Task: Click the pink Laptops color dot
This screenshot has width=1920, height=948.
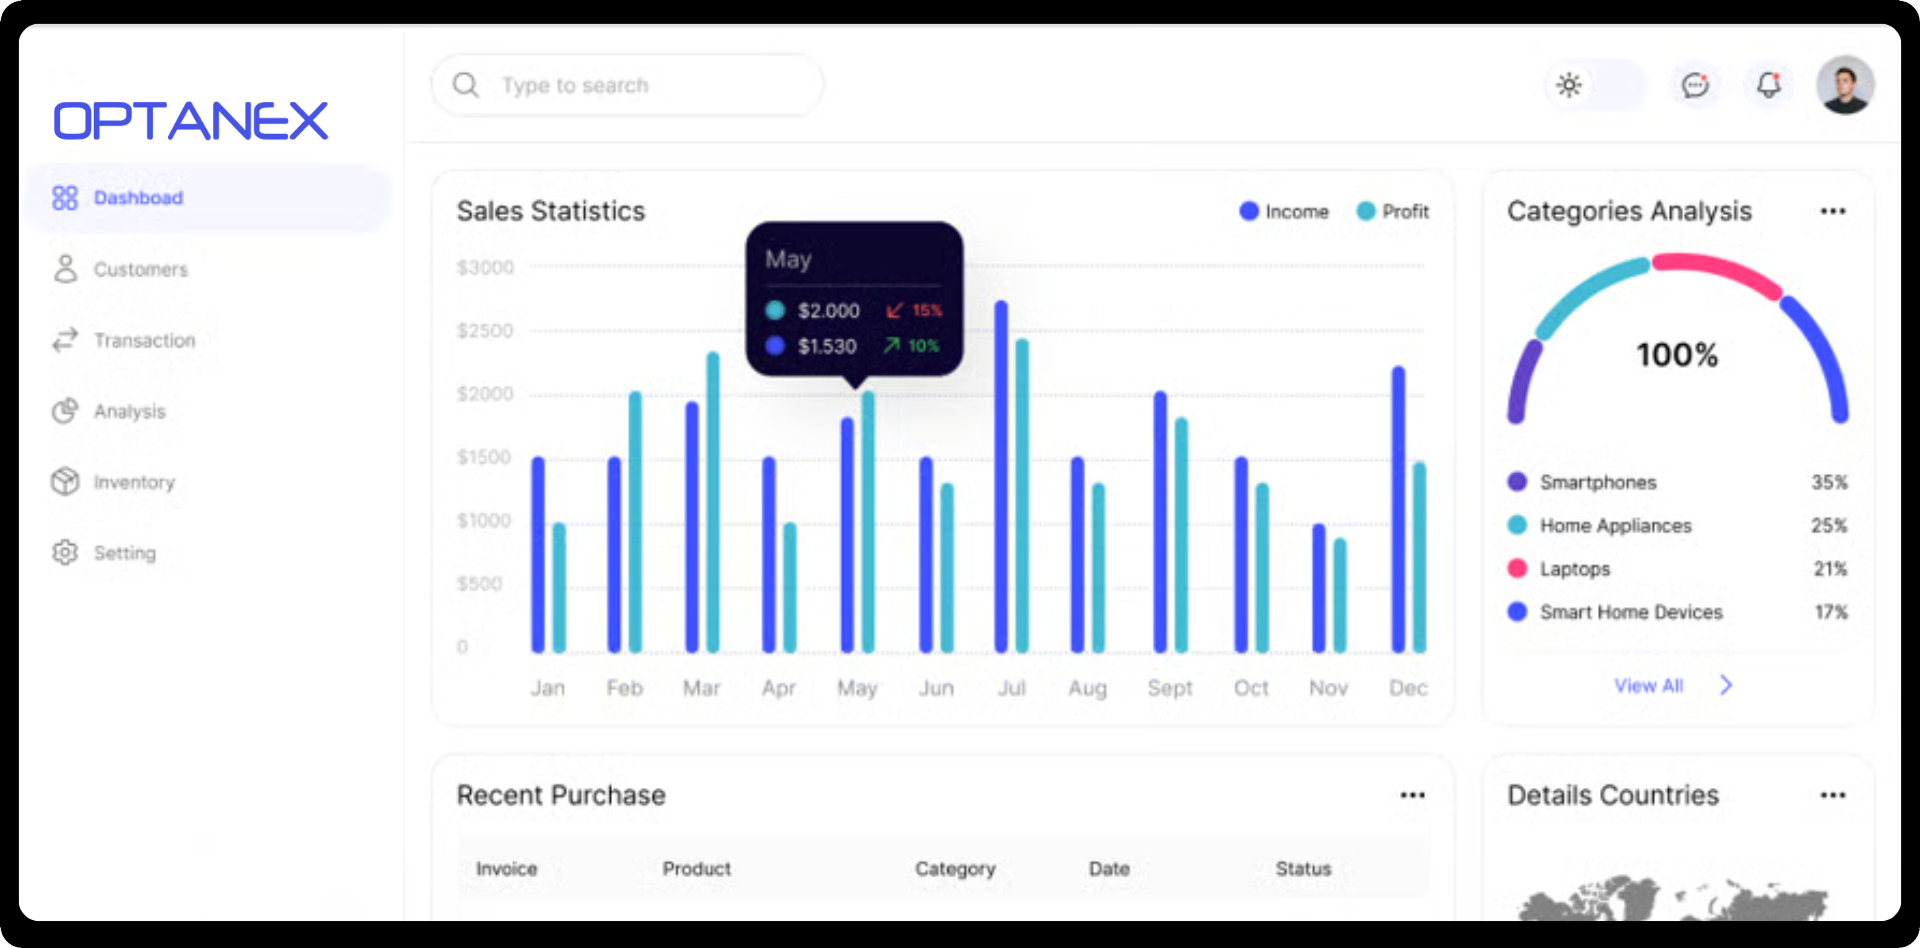Action: coord(1517,569)
